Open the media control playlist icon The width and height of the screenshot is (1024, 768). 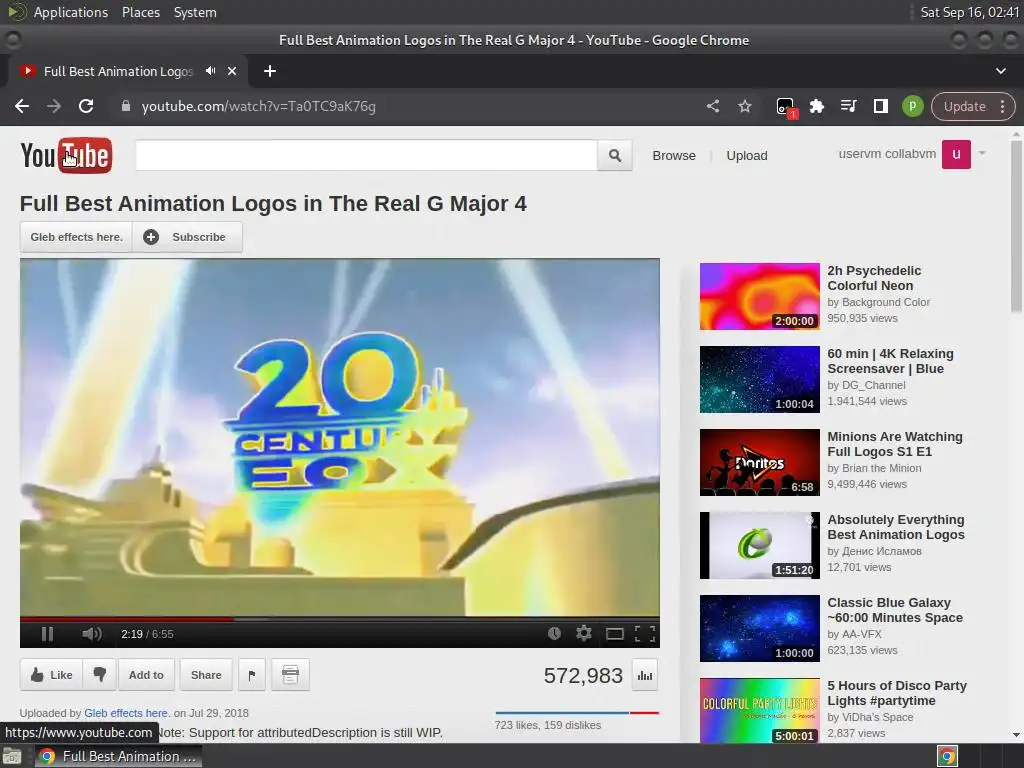click(848, 106)
